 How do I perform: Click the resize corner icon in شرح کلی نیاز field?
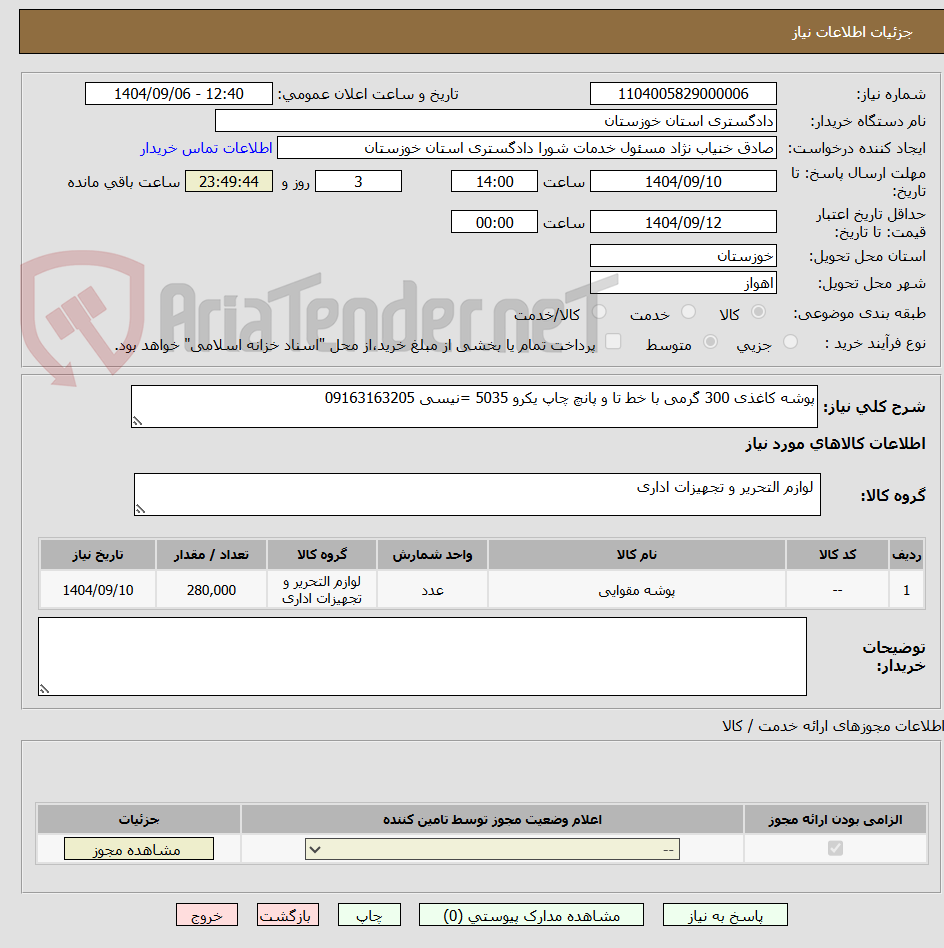coord(138,417)
